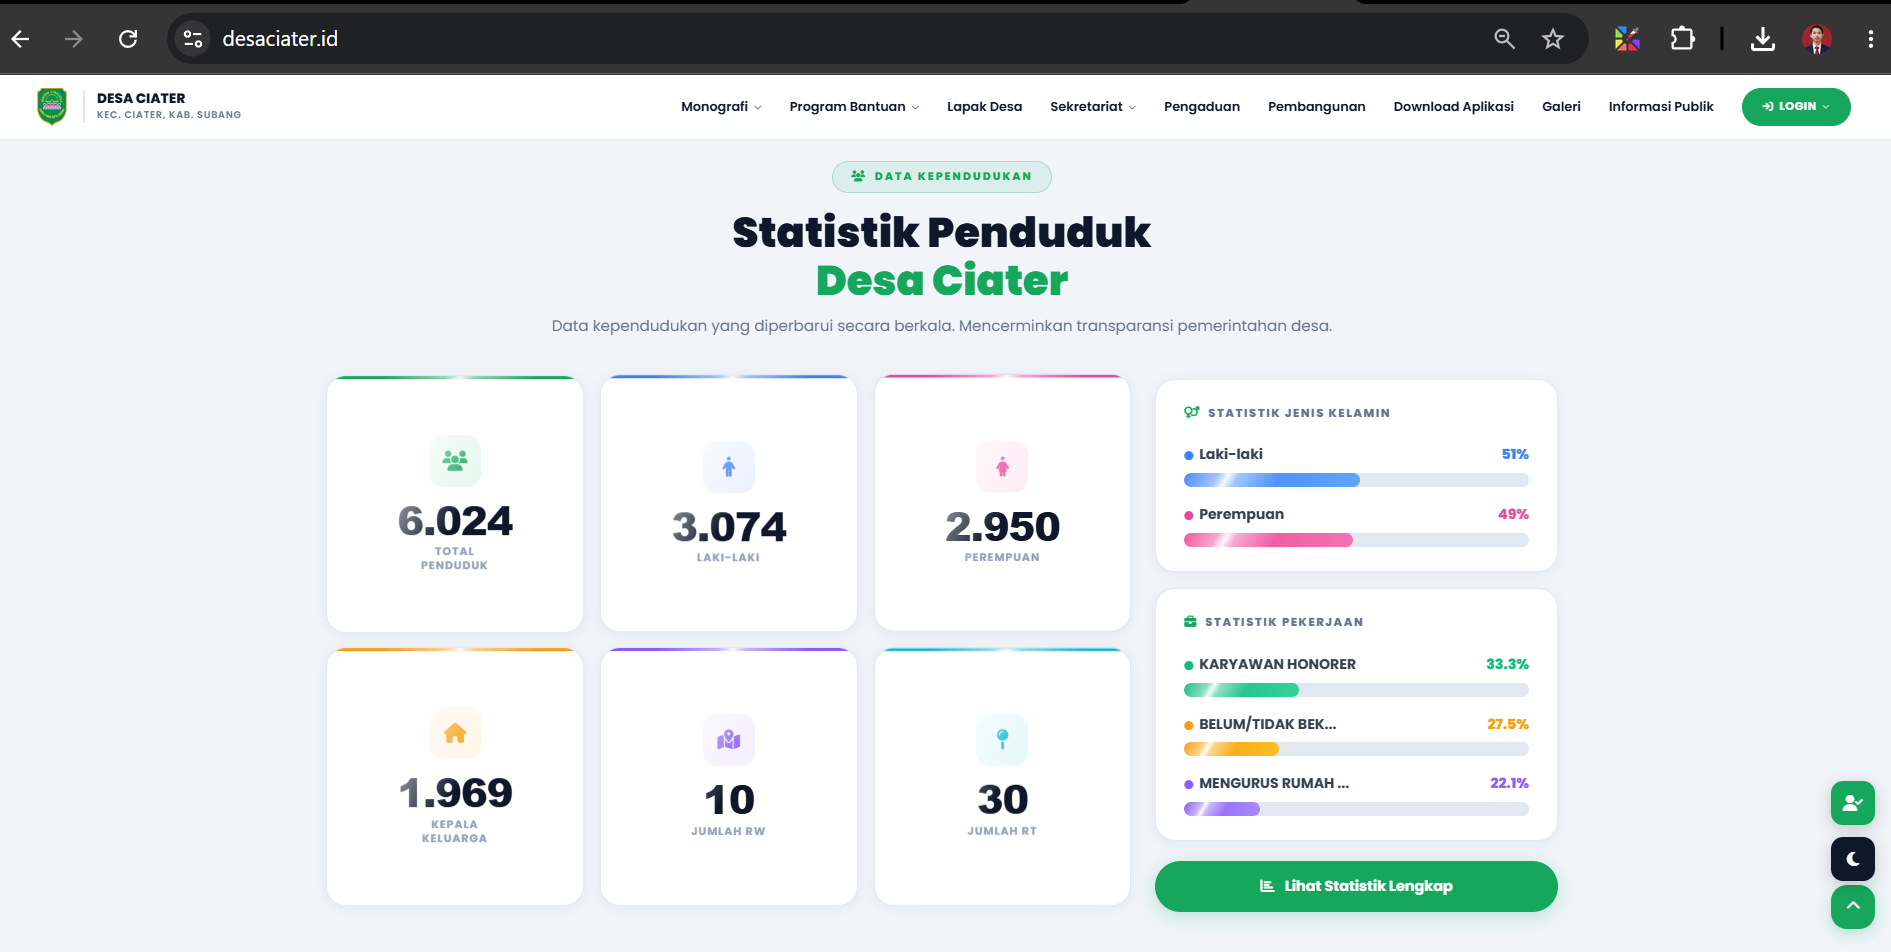The image size is (1891, 952).
Task: Open the Pembangunan menu item
Action: [x=1316, y=107]
